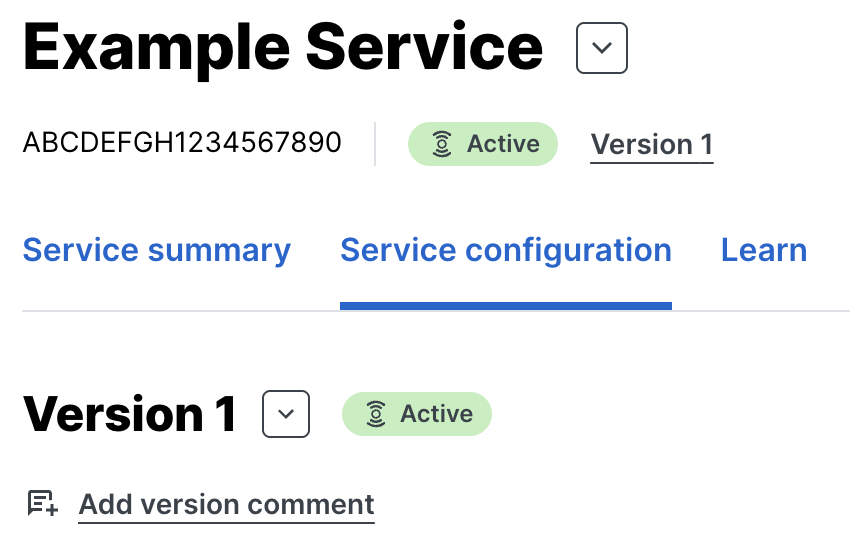Screen dimensions: 850x556
Task: Expand the Example Service options dropdown
Action: tap(602, 48)
